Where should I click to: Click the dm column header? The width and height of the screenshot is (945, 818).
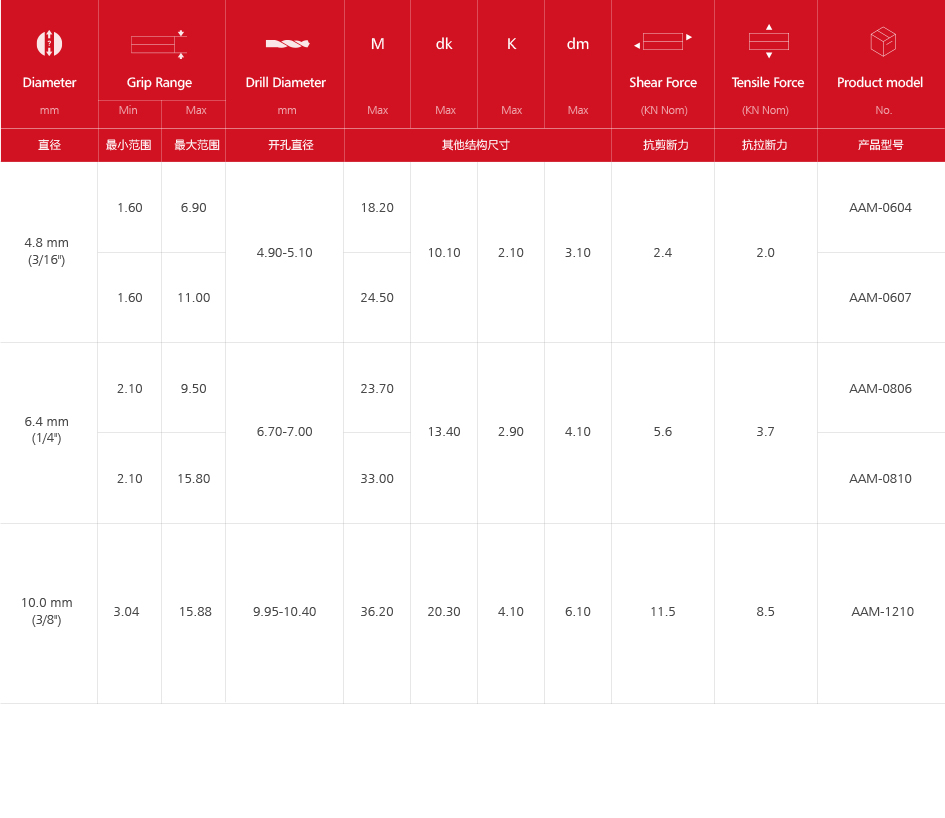(578, 44)
